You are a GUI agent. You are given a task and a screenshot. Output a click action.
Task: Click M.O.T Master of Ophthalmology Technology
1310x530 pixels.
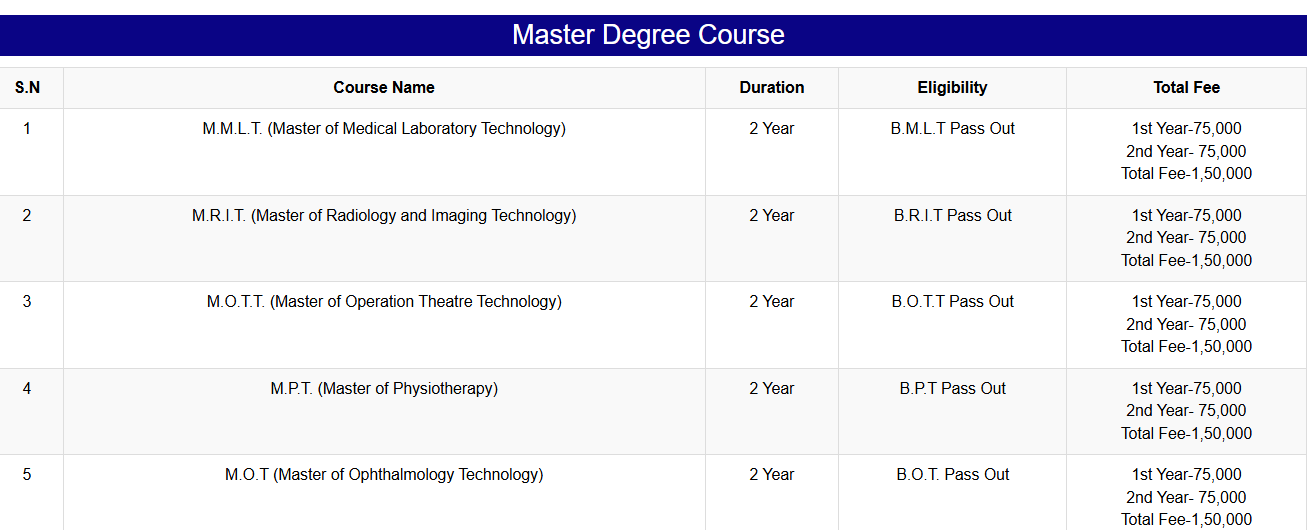tap(384, 475)
